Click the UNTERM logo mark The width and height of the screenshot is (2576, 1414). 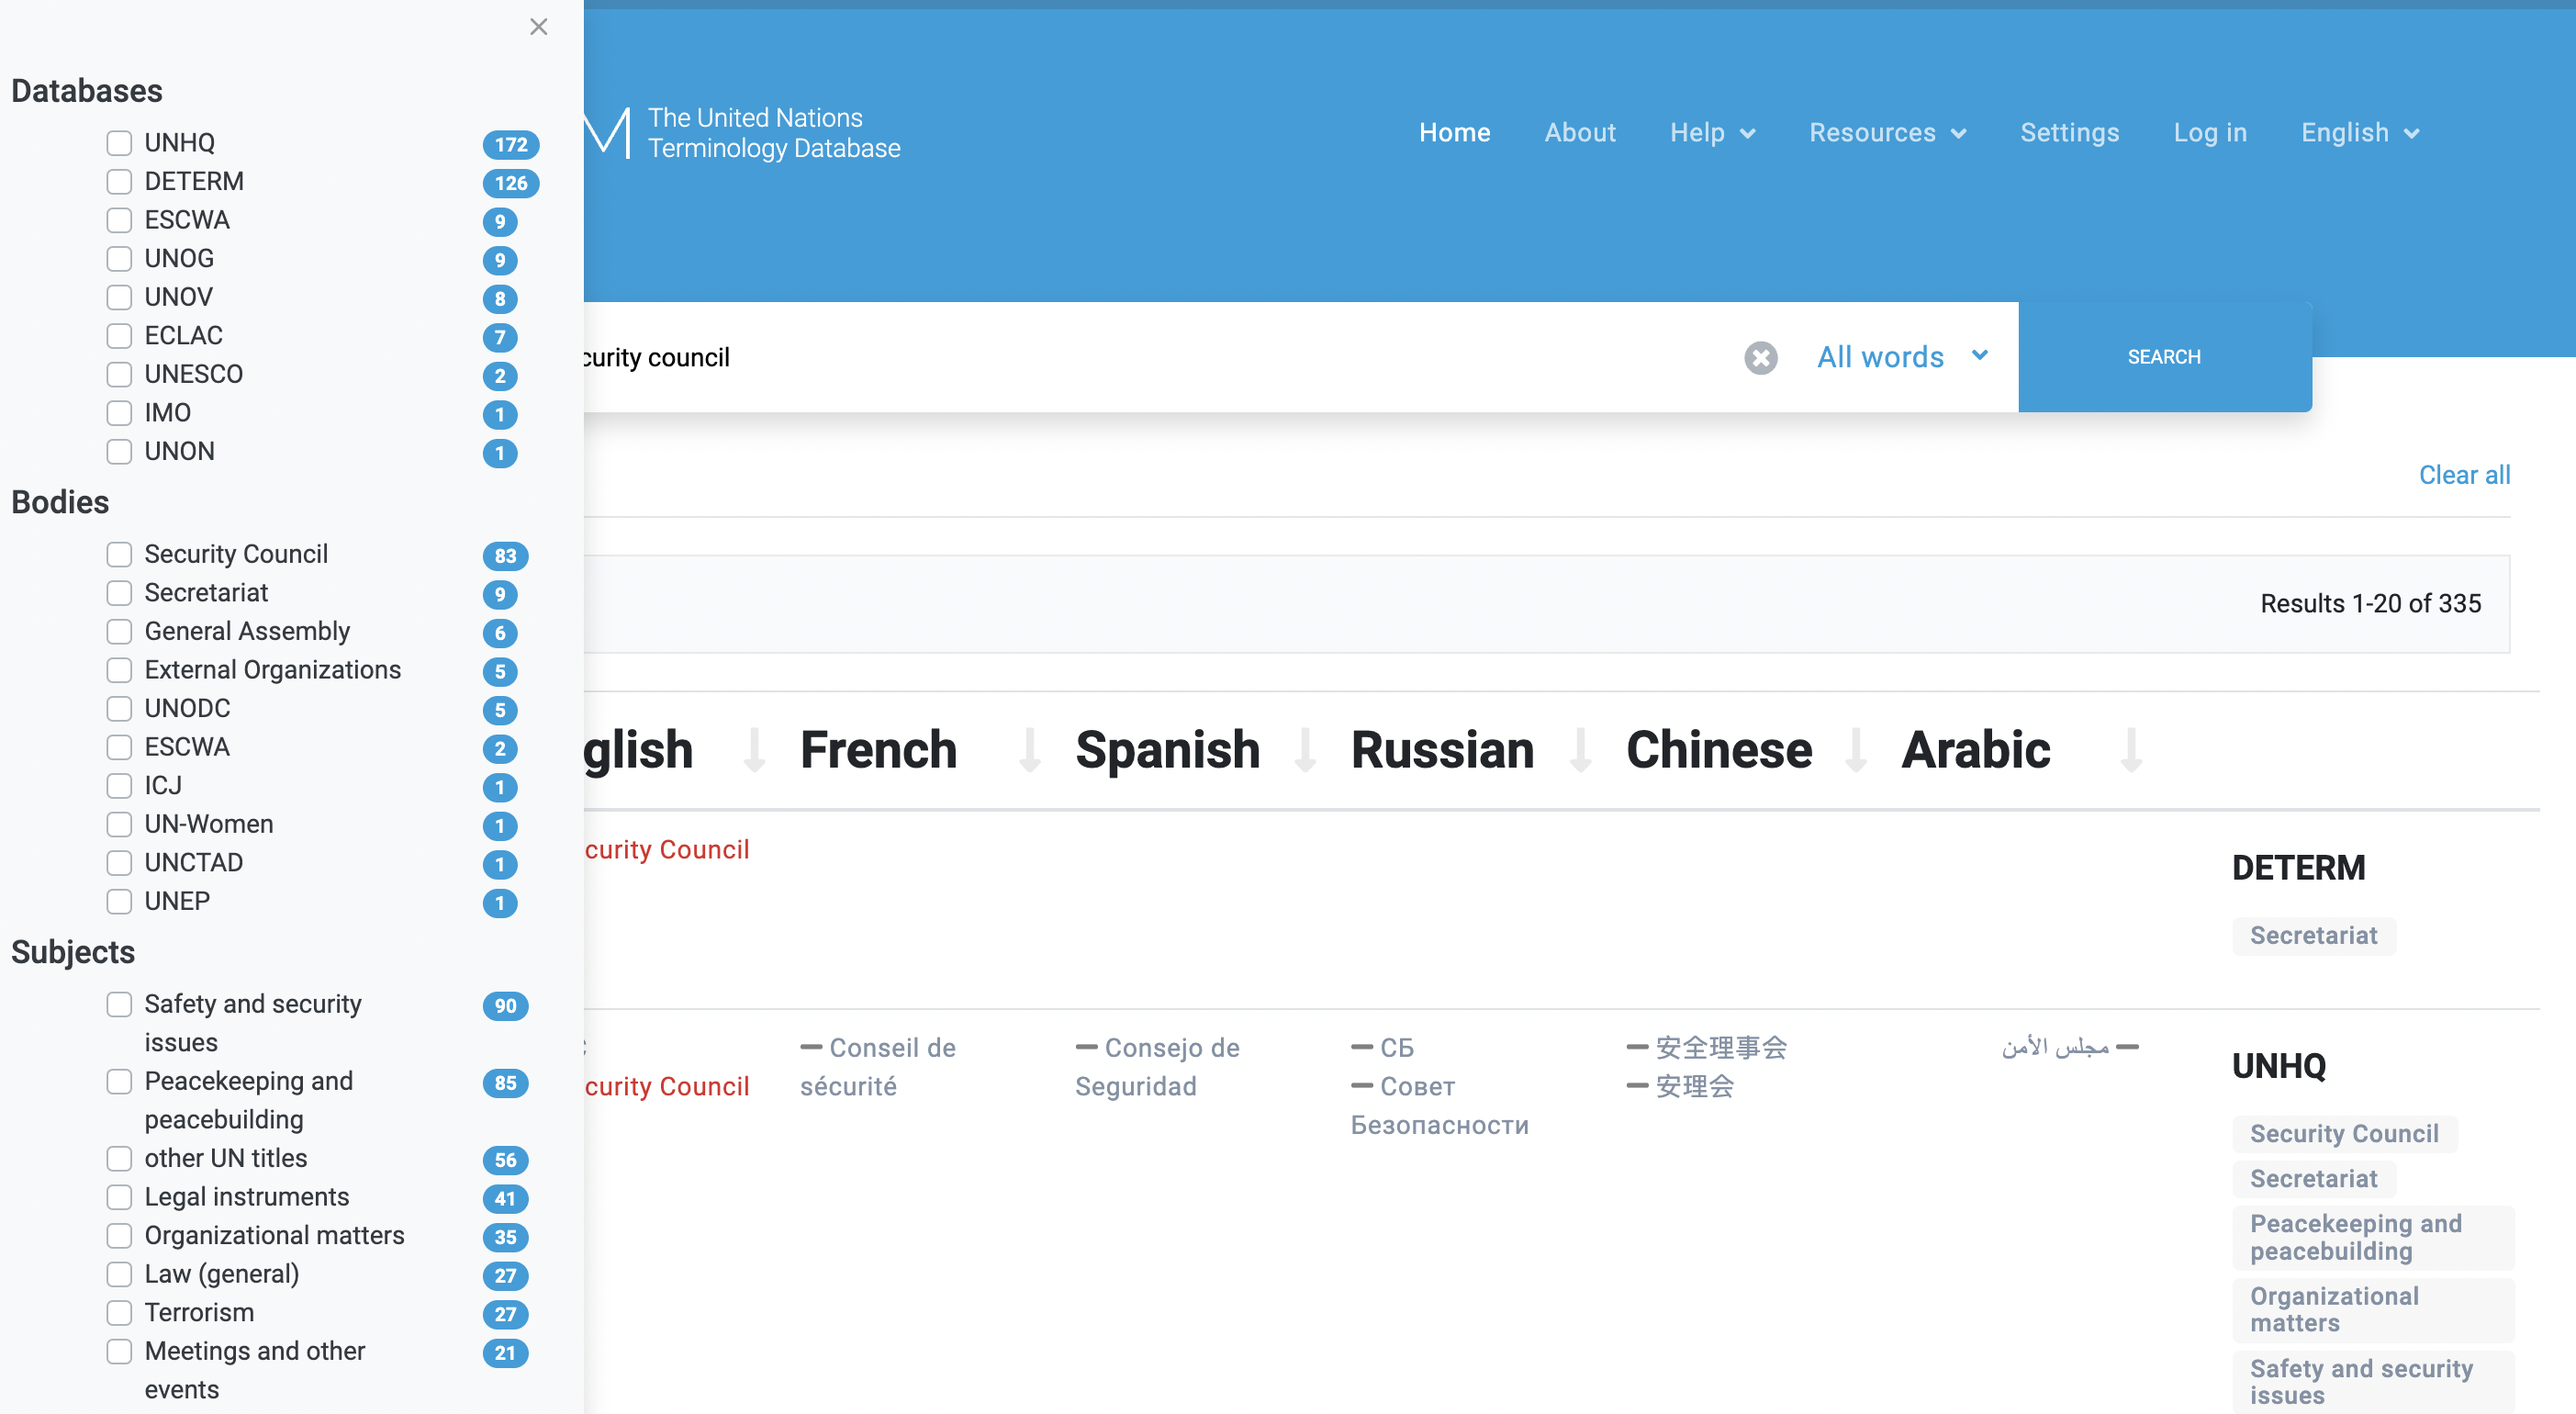(x=608, y=132)
